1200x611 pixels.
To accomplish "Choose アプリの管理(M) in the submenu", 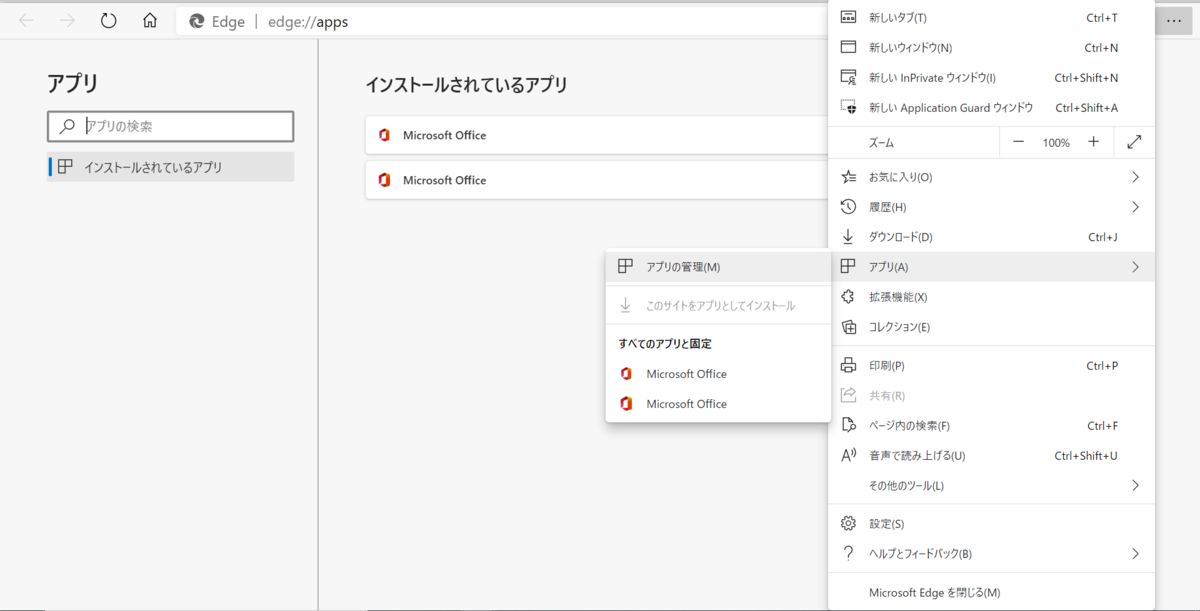I will 718,267.
